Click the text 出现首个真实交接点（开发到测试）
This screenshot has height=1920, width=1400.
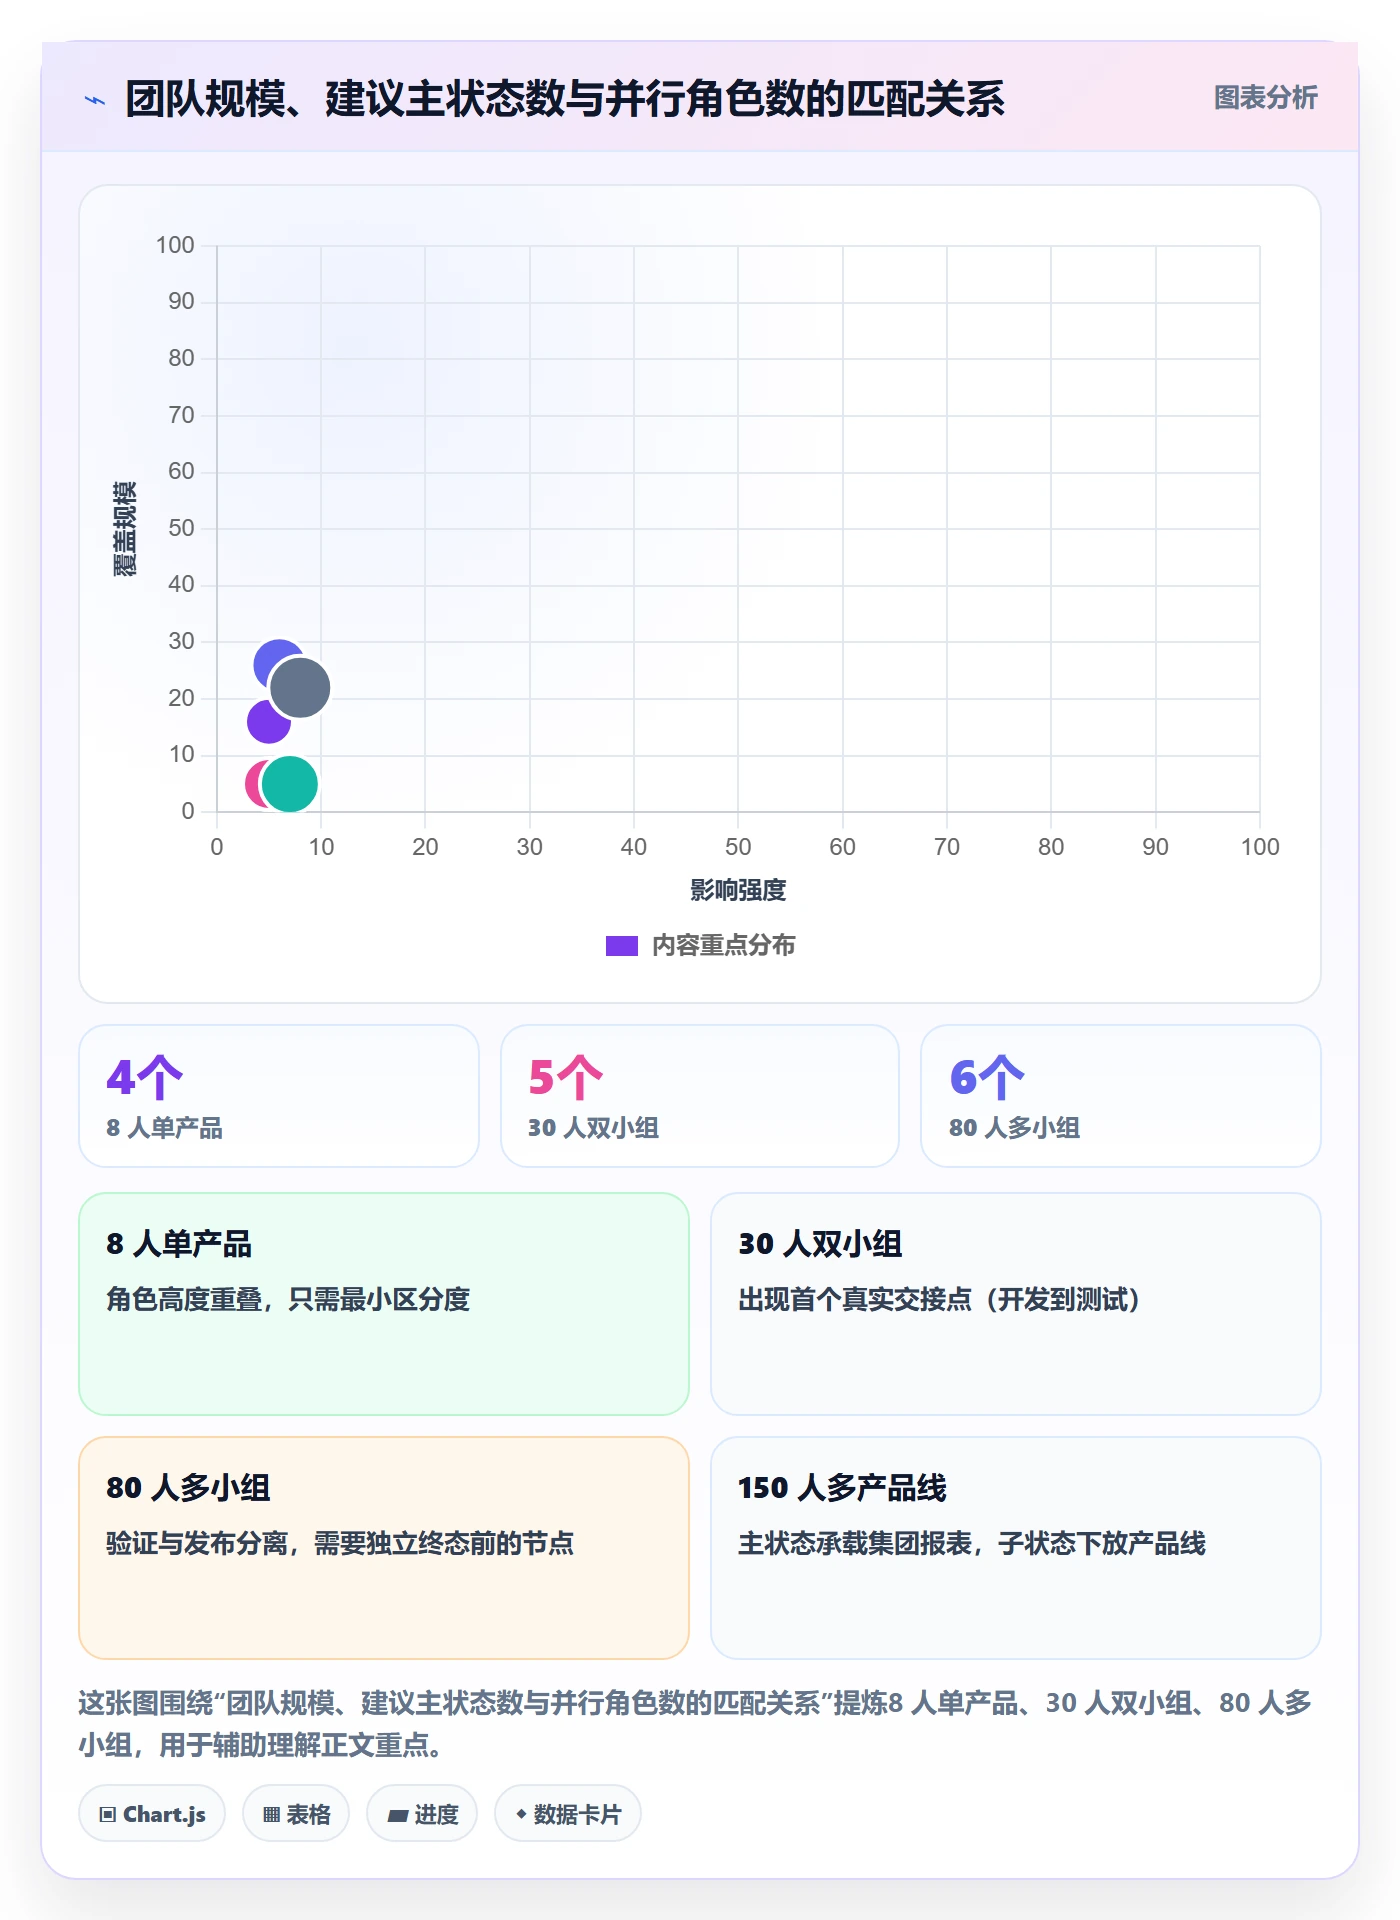coord(940,1299)
